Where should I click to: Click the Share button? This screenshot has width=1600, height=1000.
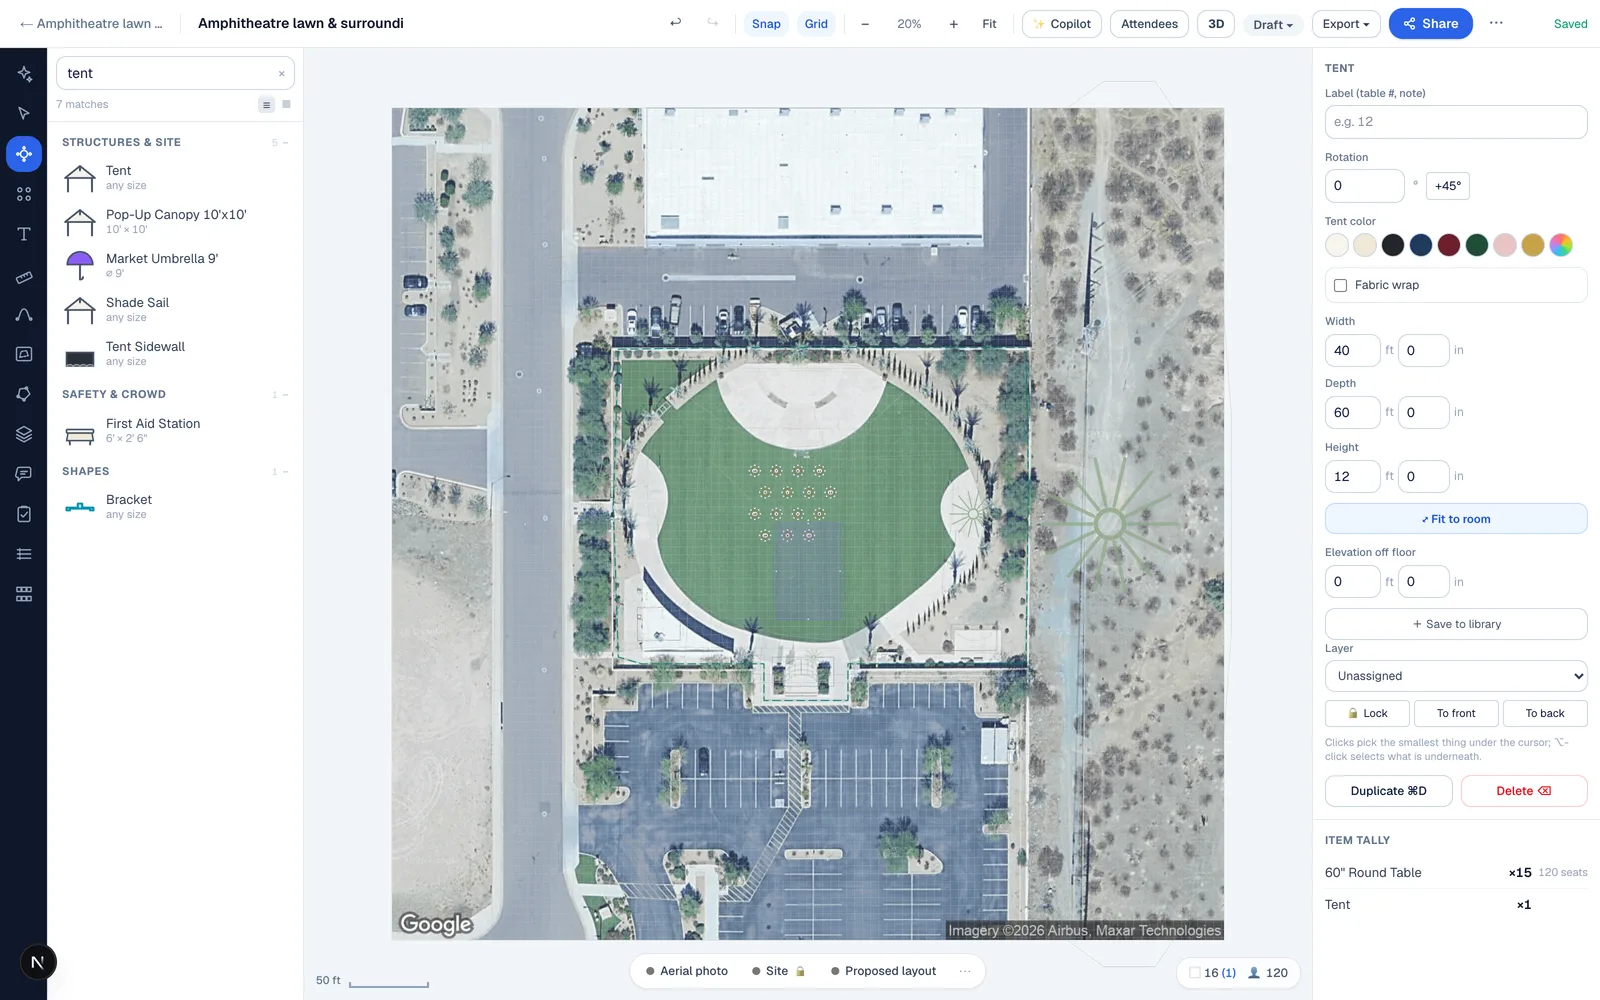1430,24
